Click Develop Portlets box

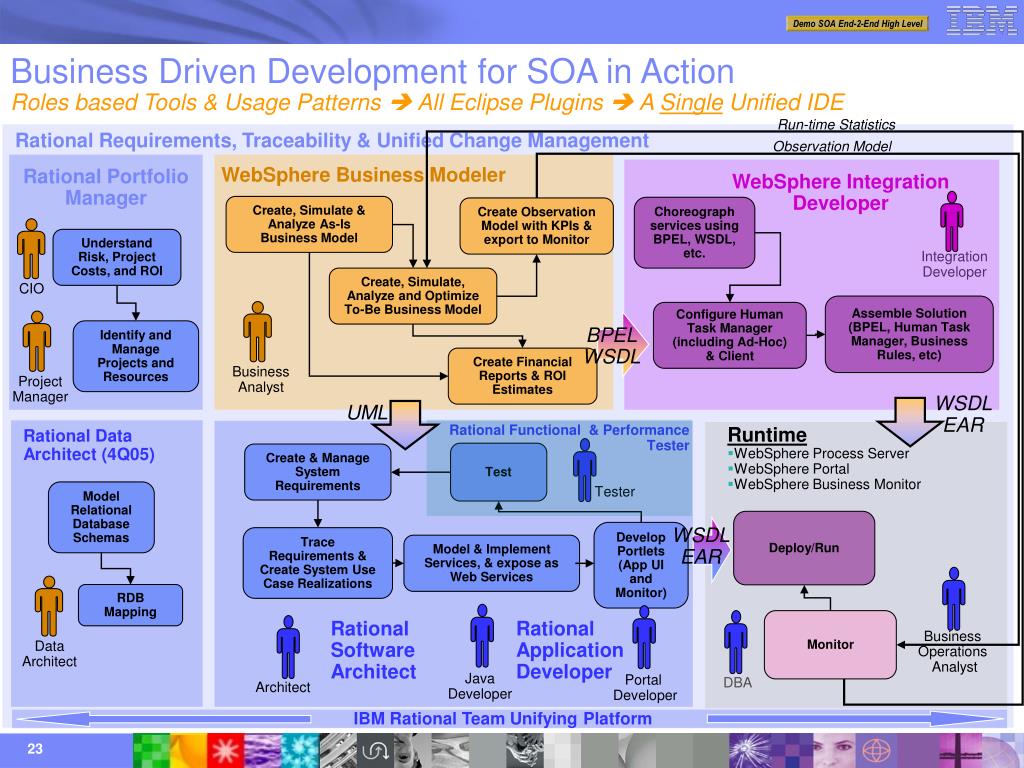click(641, 565)
